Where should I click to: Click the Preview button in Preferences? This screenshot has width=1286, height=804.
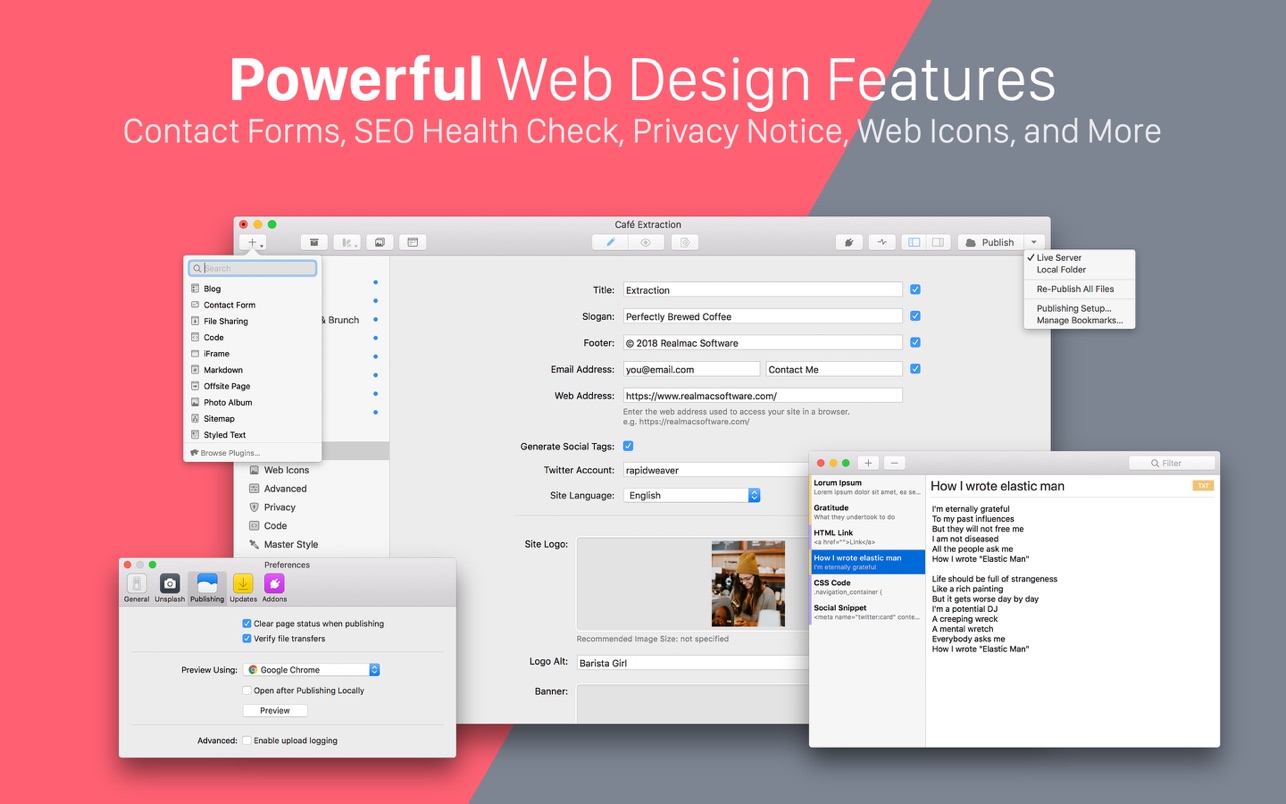(275, 711)
